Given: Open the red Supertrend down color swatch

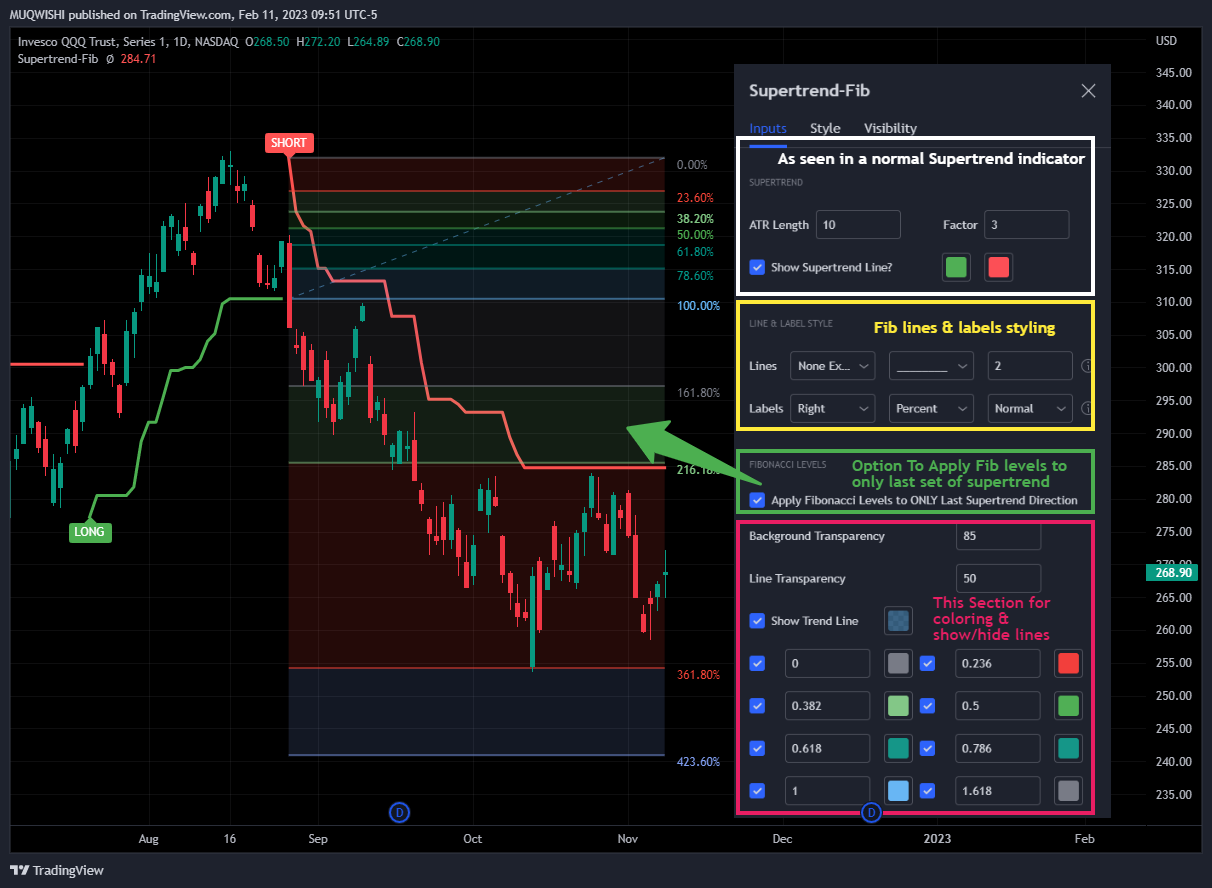Looking at the screenshot, I should [x=998, y=267].
